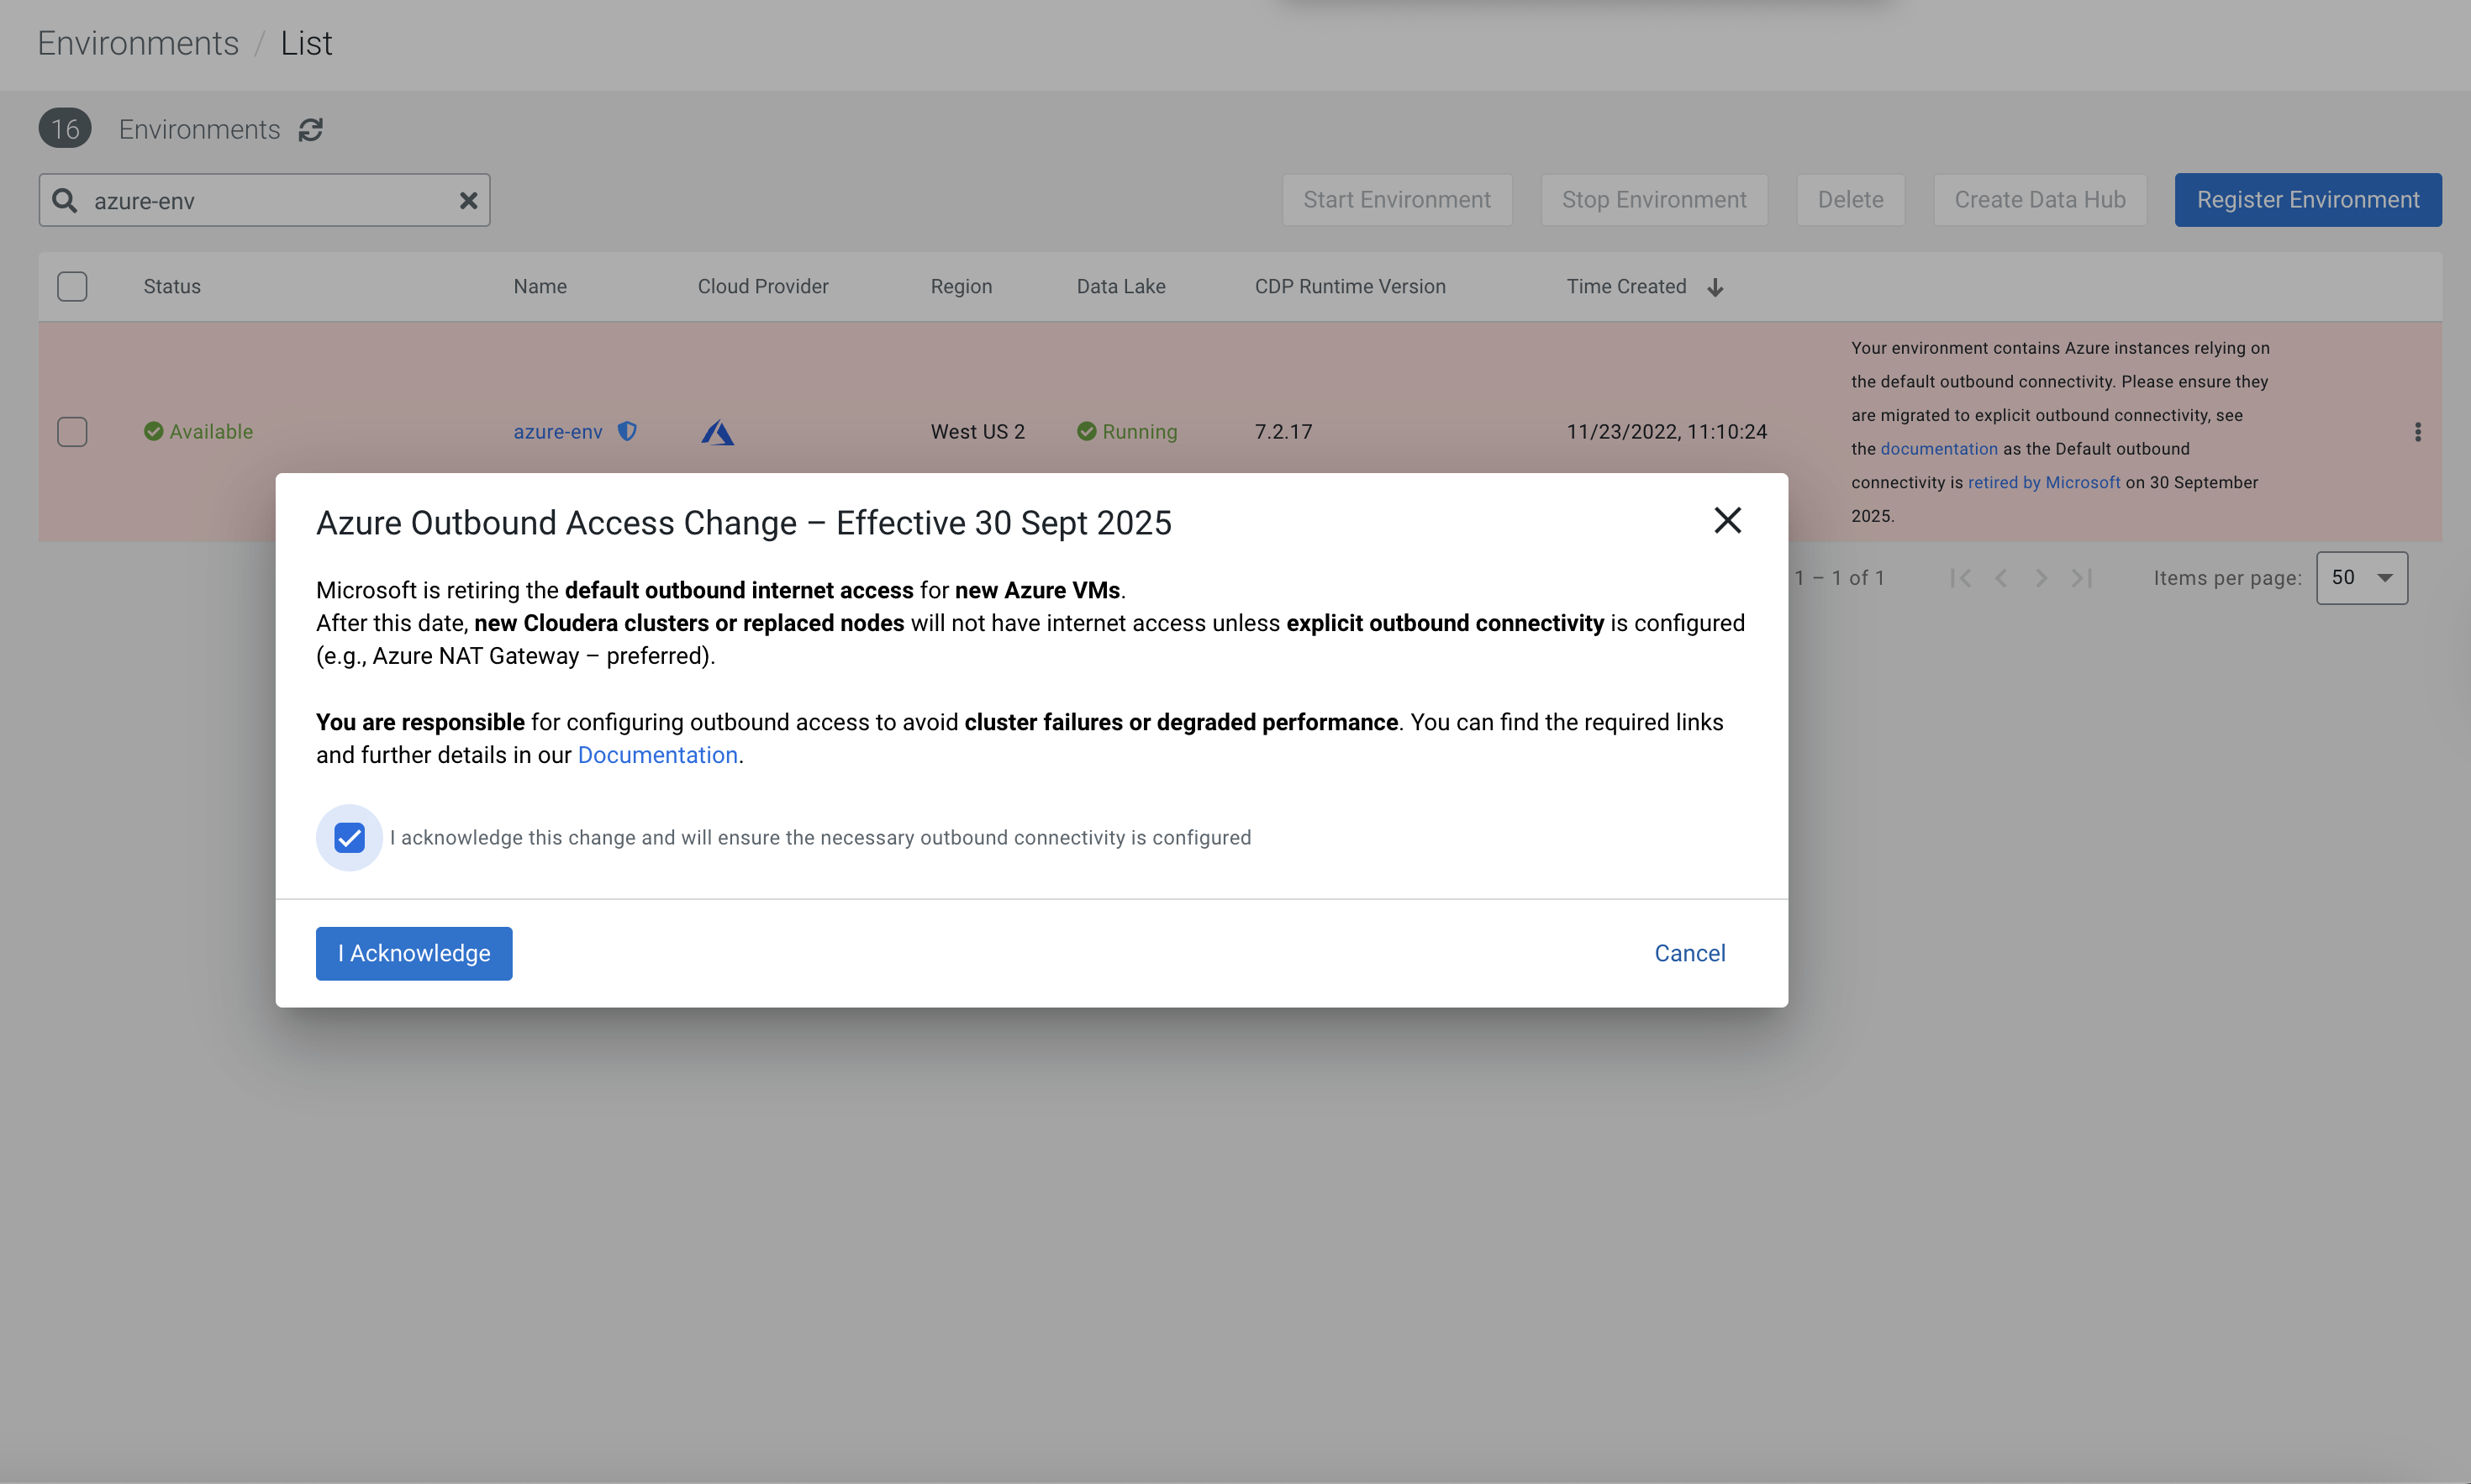
Task: Sort by the Name column header
Action: click(x=540, y=287)
